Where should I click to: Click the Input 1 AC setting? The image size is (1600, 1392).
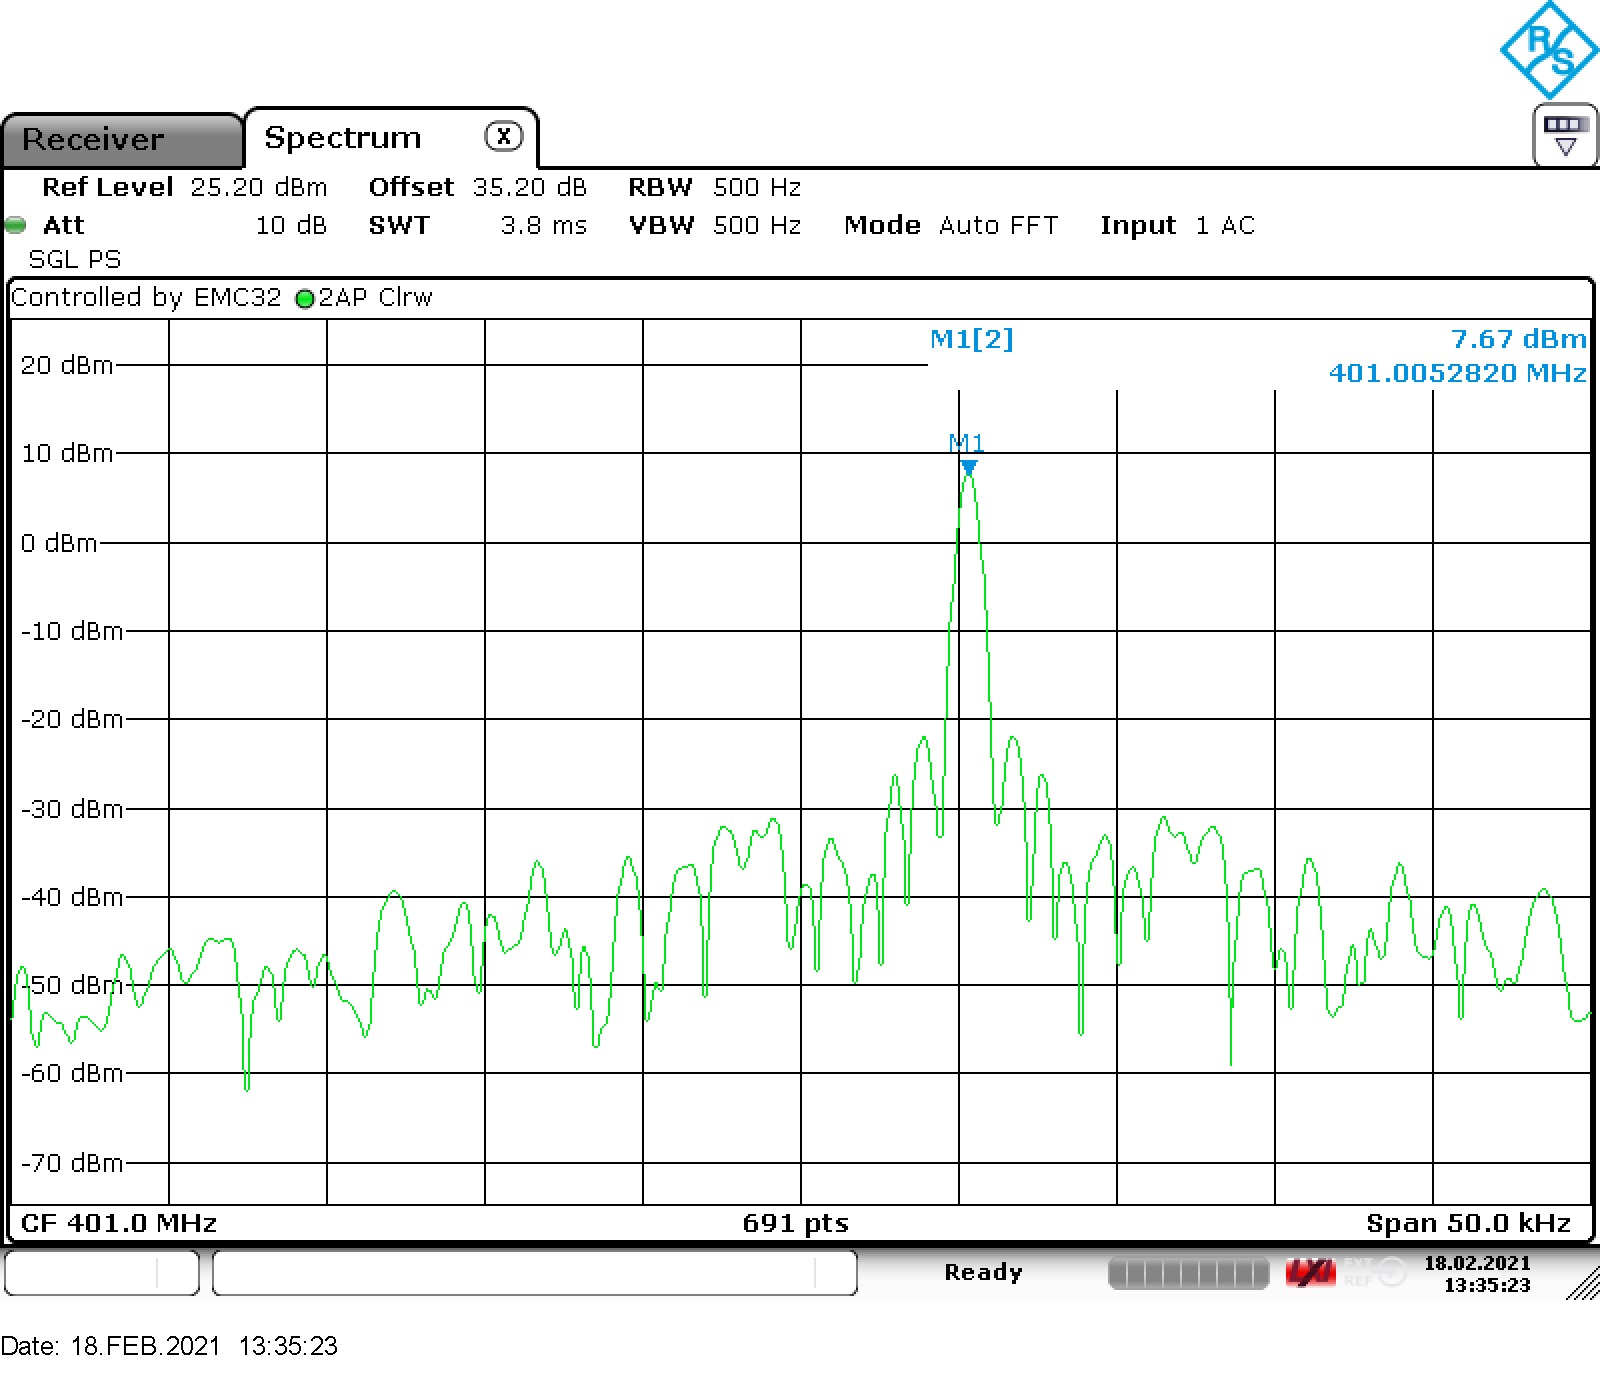(x=1177, y=225)
